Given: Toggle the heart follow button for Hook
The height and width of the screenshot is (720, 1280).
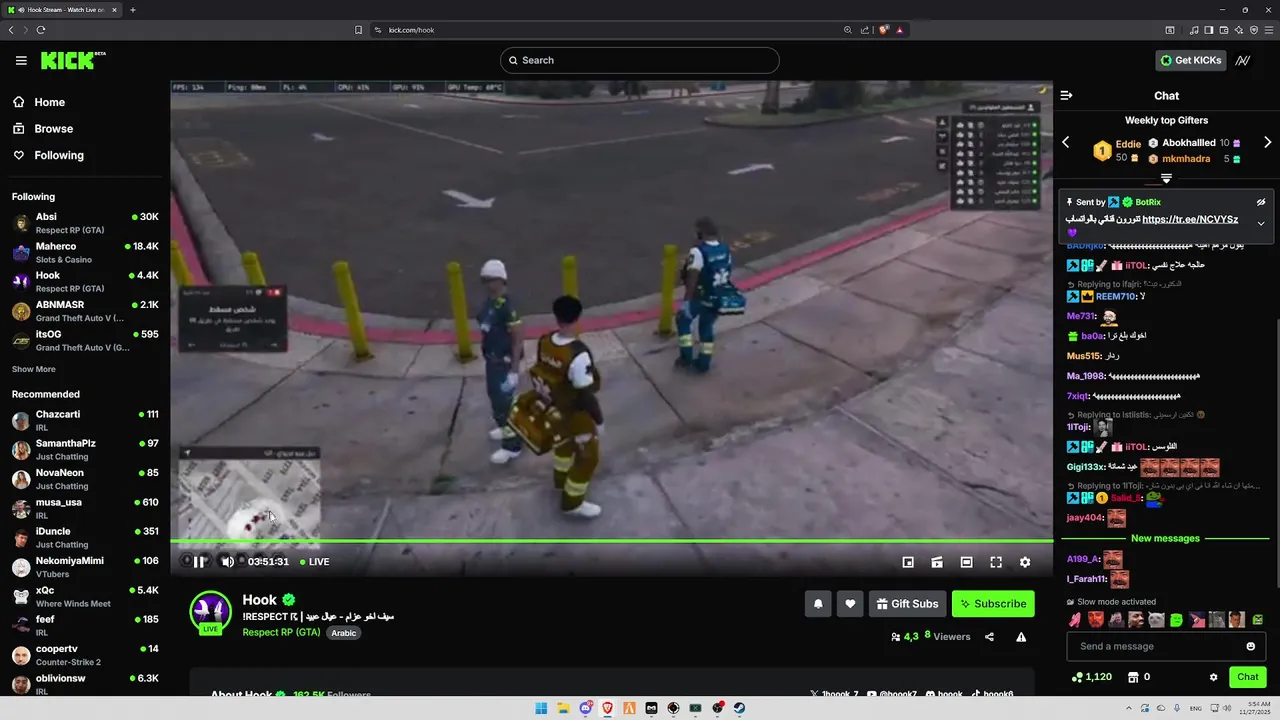Looking at the screenshot, I should pos(850,604).
